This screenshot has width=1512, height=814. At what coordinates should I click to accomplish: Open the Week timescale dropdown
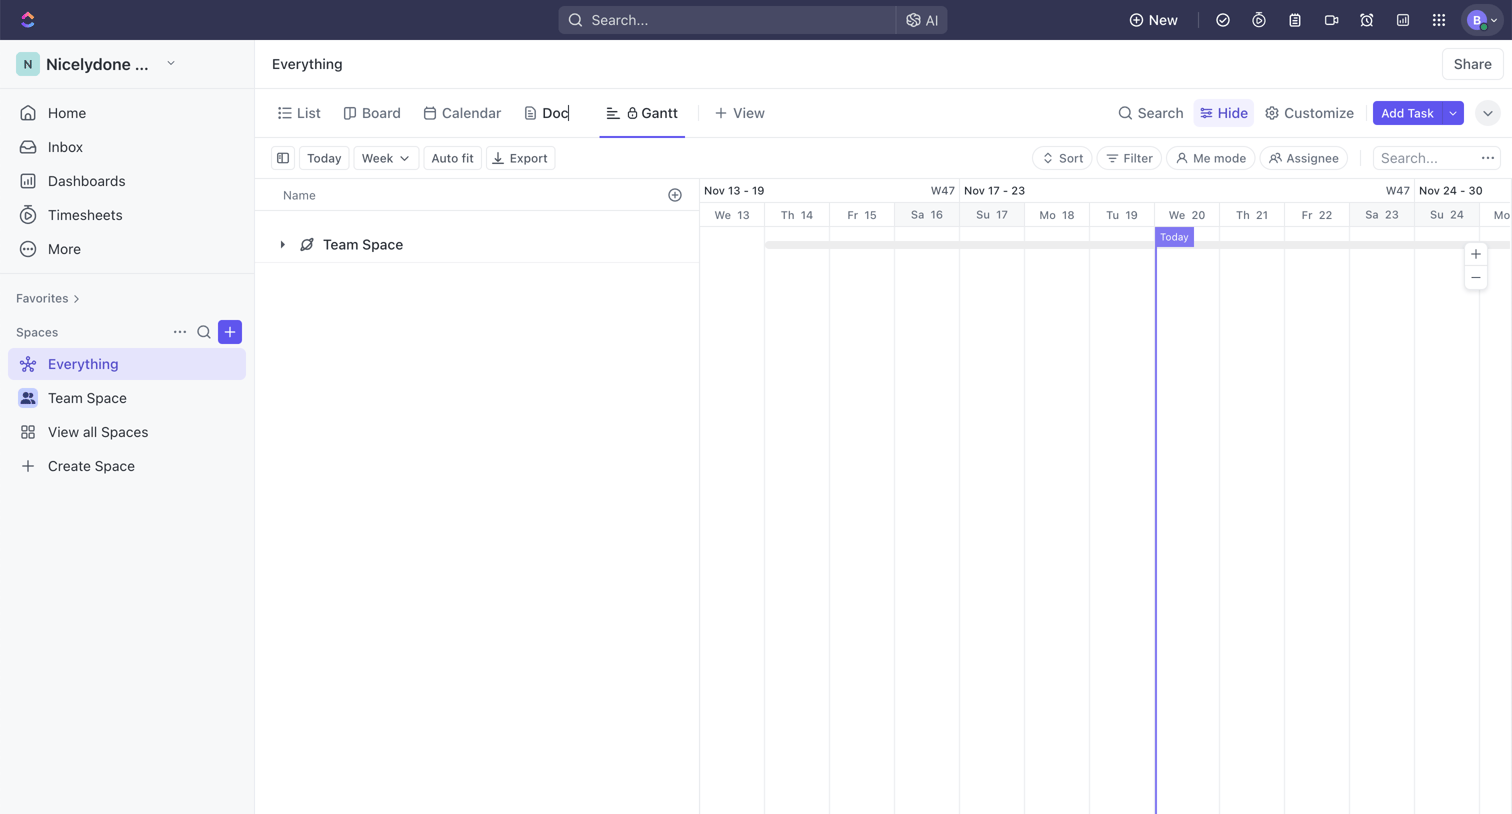tap(386, 158)
